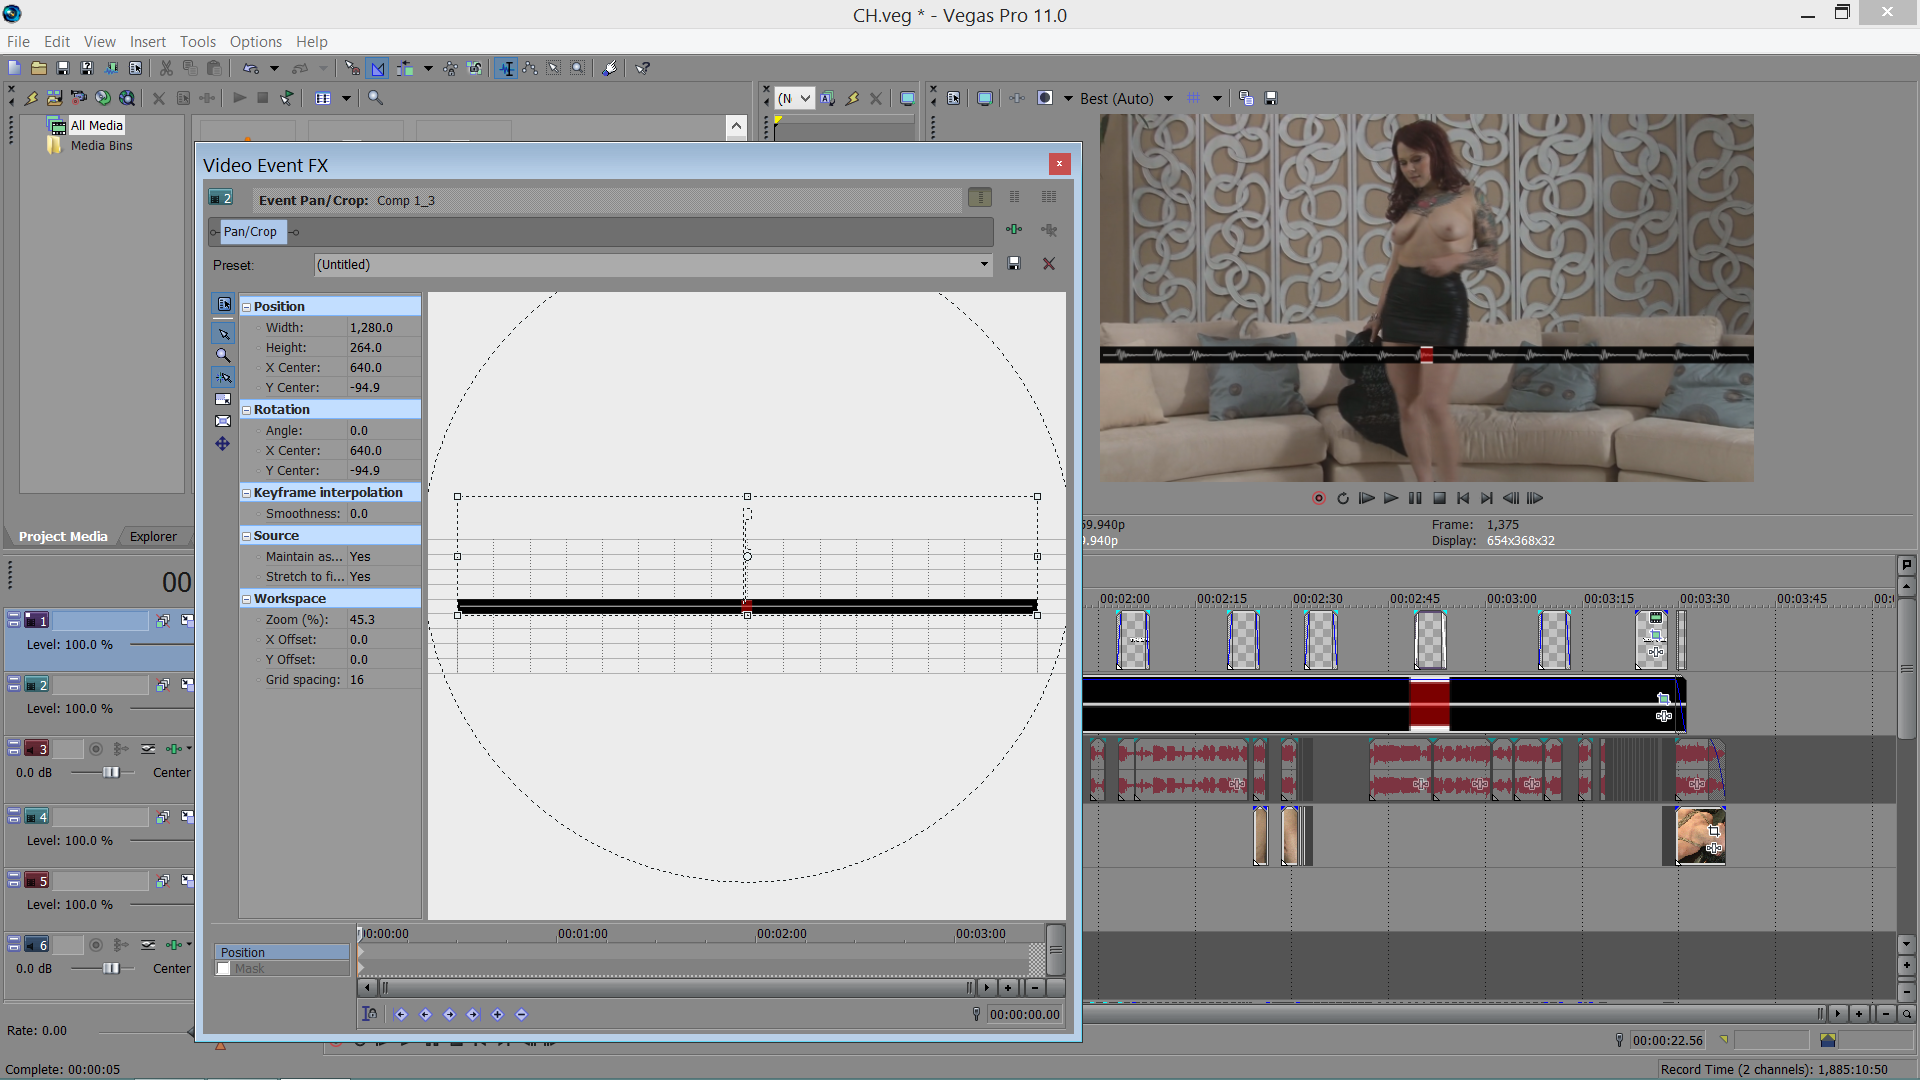Click the Save Preset disk icon

pos(1014,264)
